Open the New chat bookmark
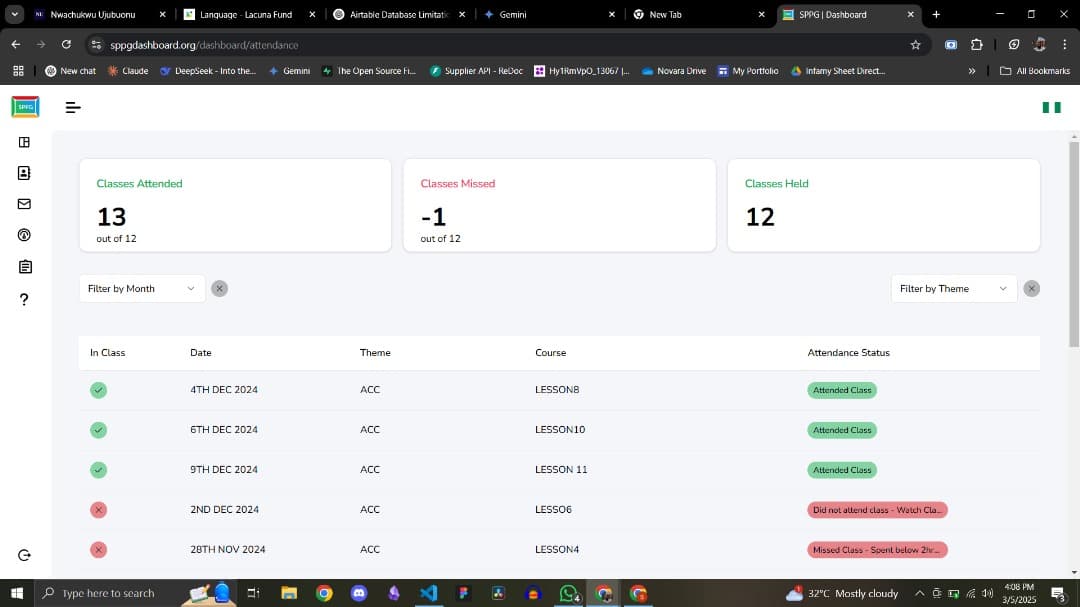This screenshot has width=1080, height=607. 70,71
